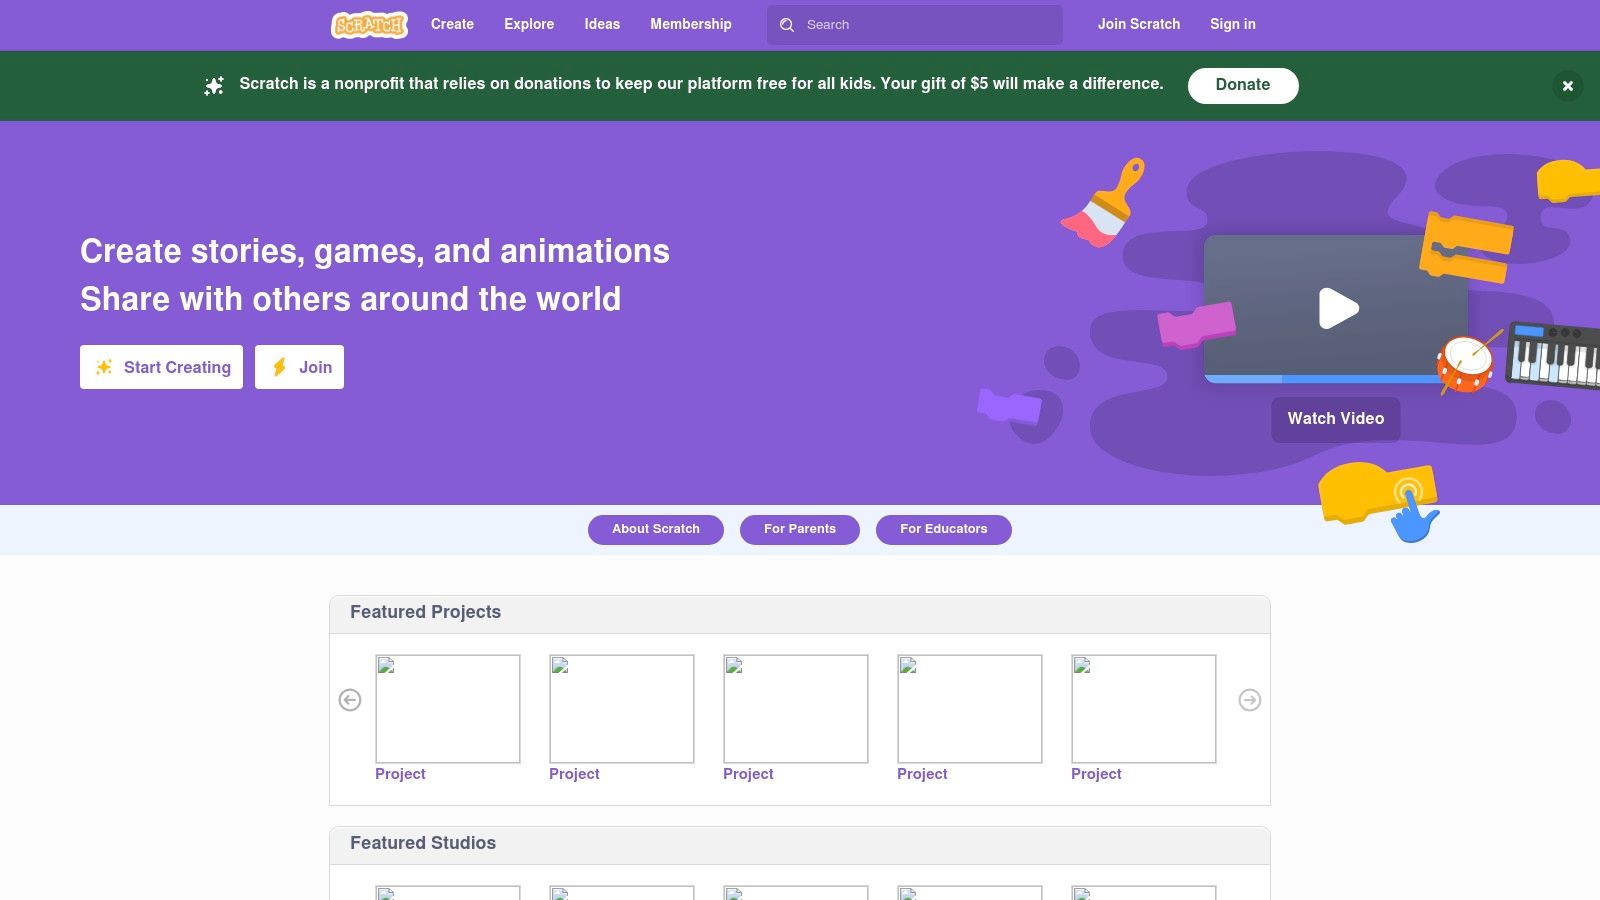Click the Donate button
The width and height of the screenshot is (1600, 900).
point(1242,85)
